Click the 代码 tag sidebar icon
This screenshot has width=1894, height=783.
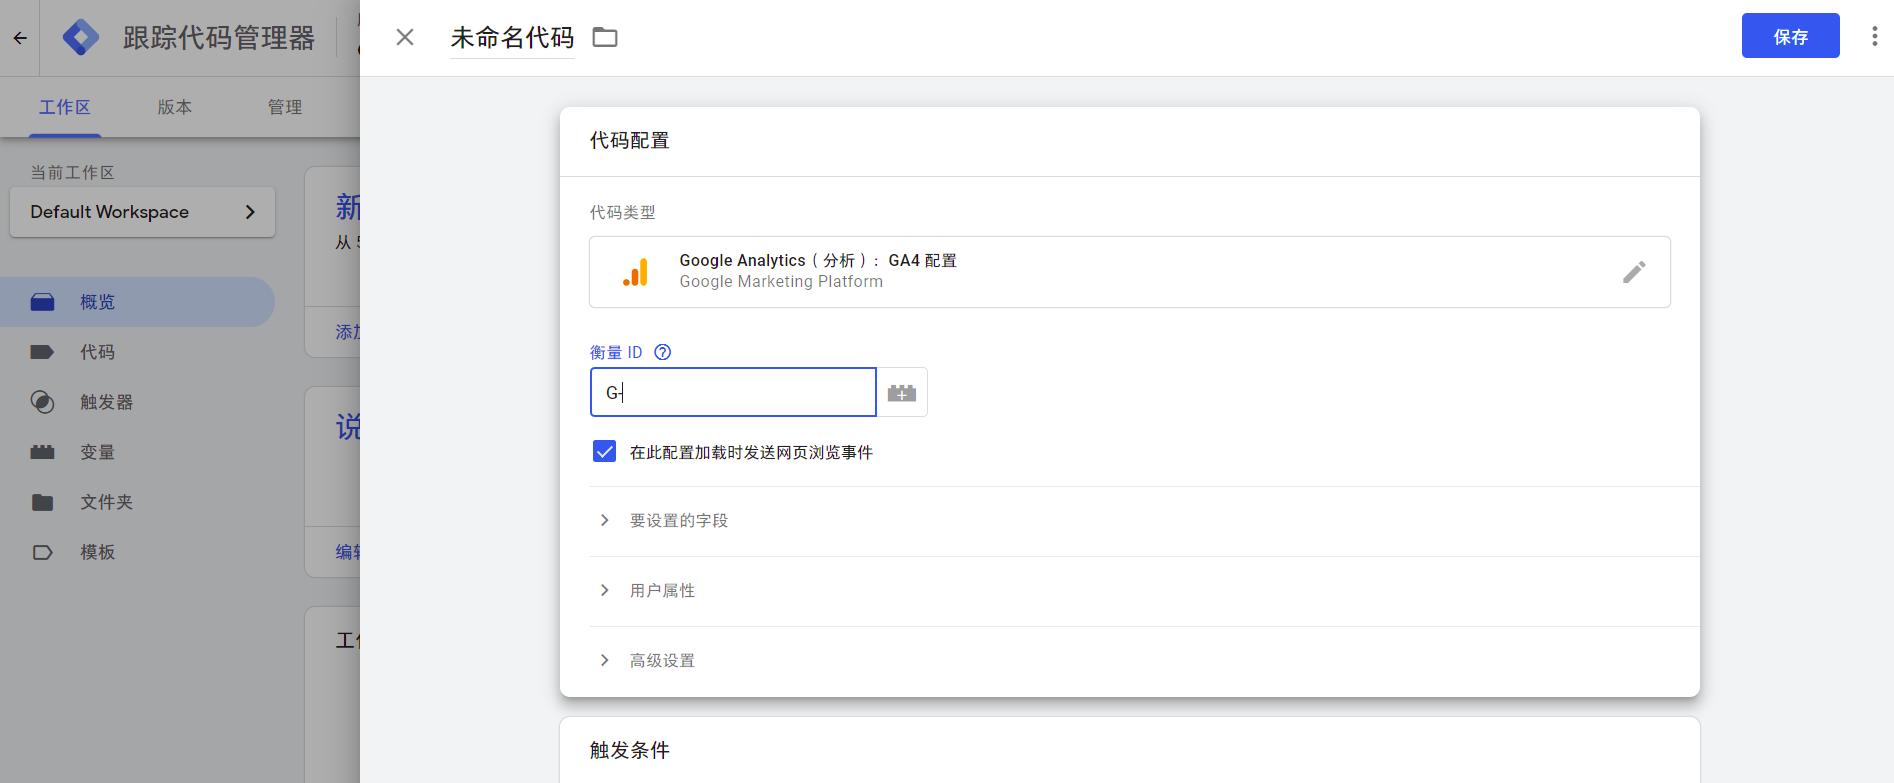pyautogui.click(x=42, y=352)
